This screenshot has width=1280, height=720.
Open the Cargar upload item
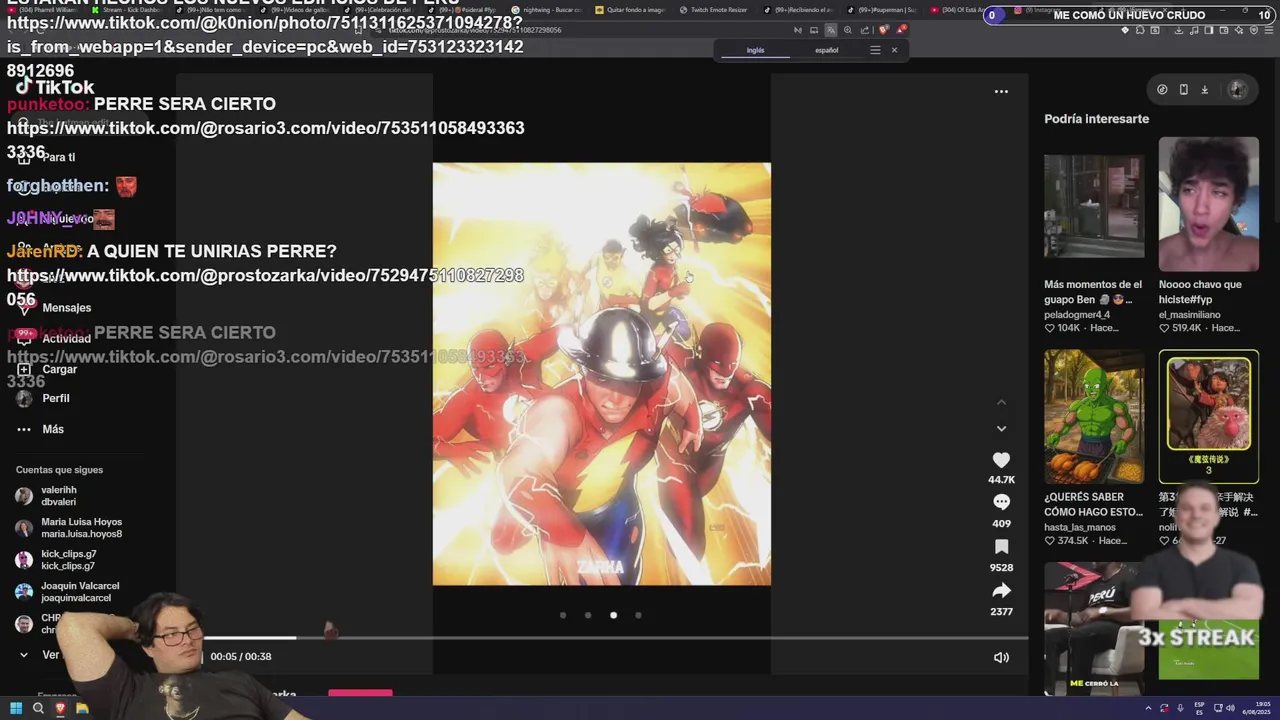coord(47,369)
